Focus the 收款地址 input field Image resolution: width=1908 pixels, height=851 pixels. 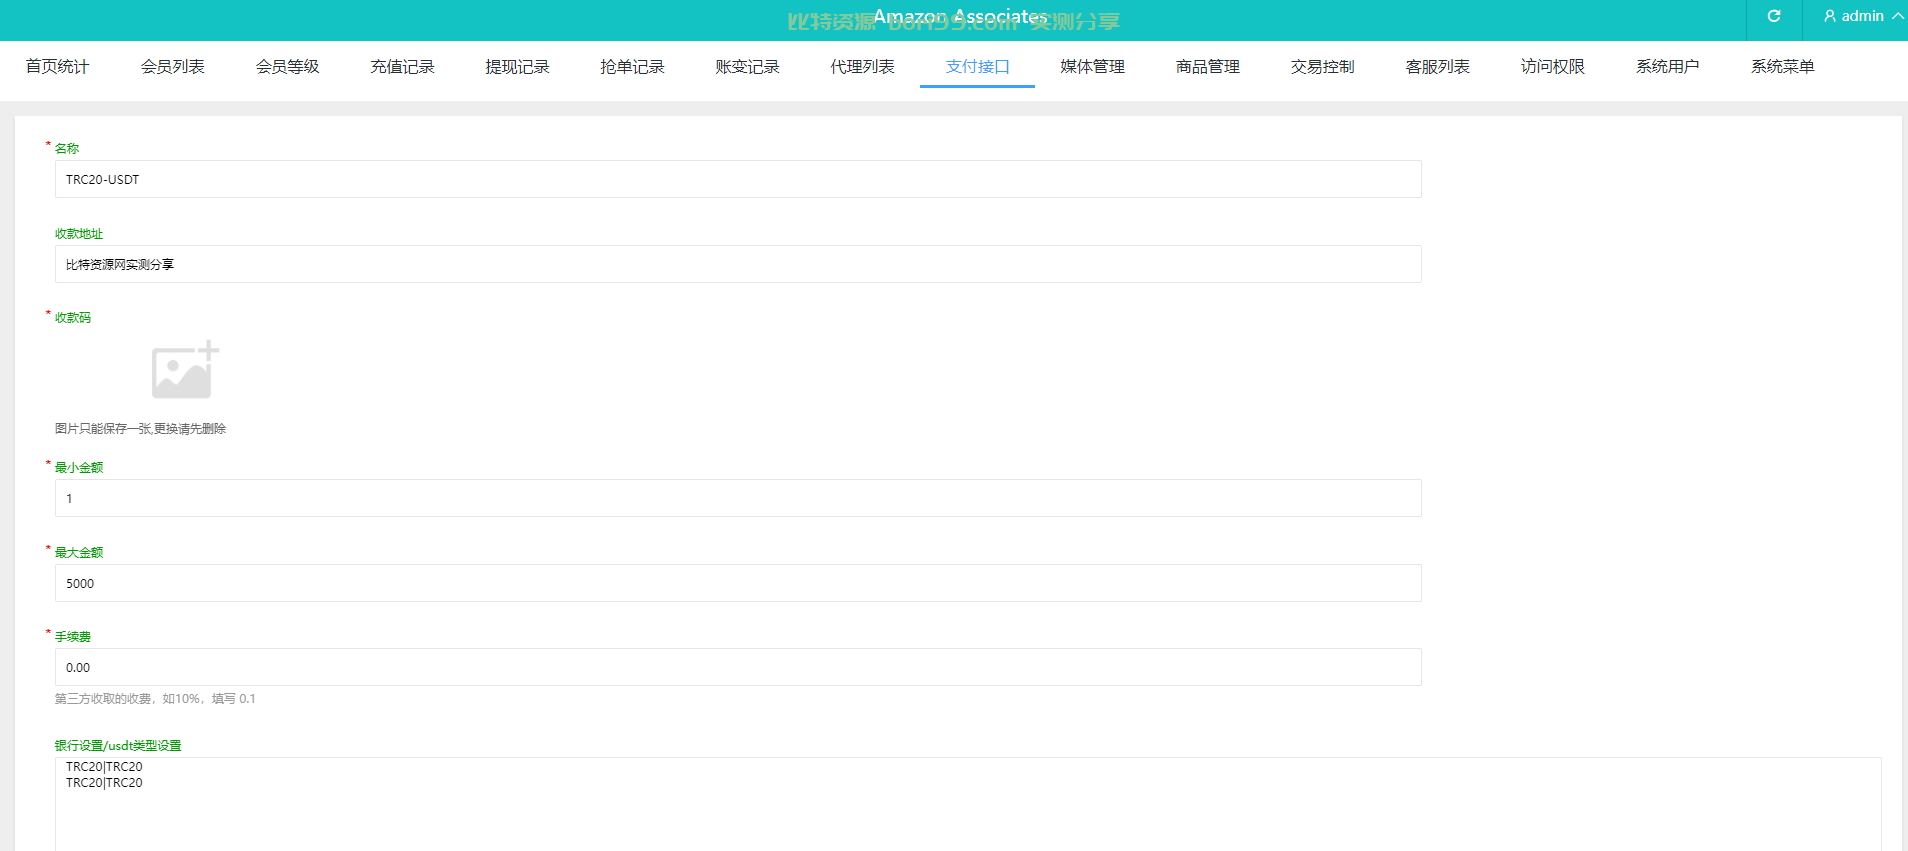[738, 264]
